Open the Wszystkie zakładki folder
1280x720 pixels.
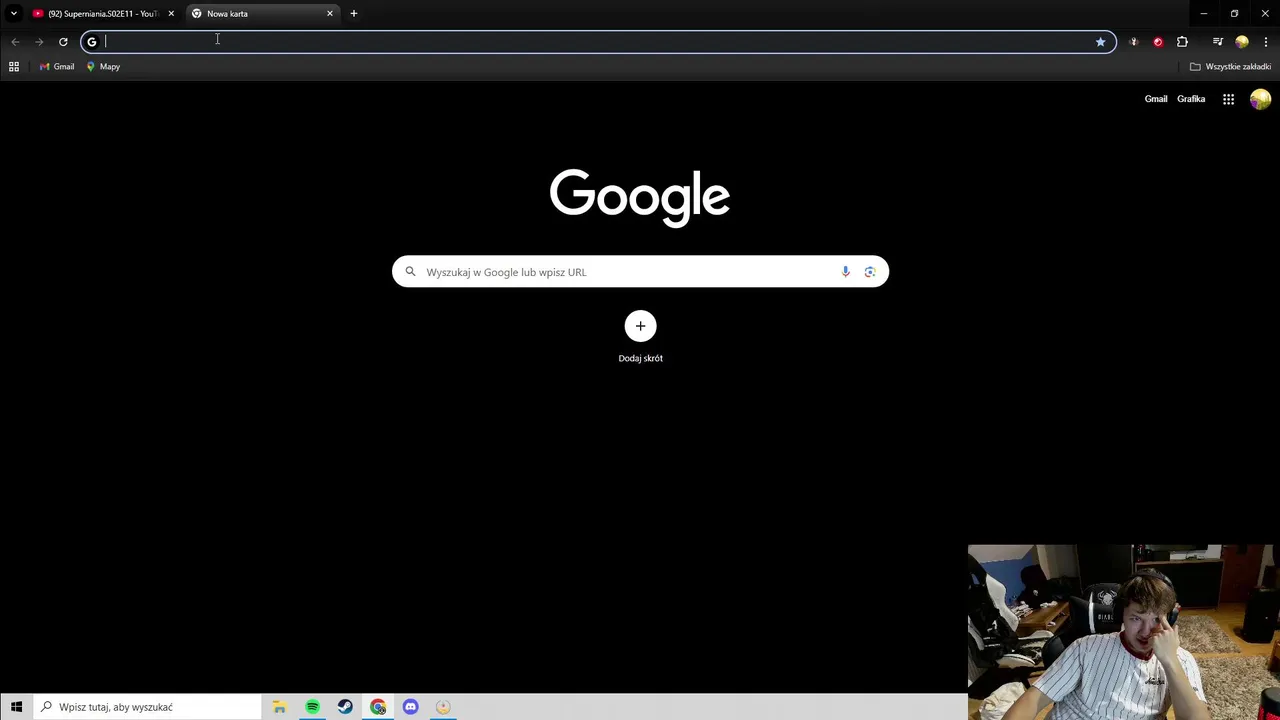click(1230, 67)
